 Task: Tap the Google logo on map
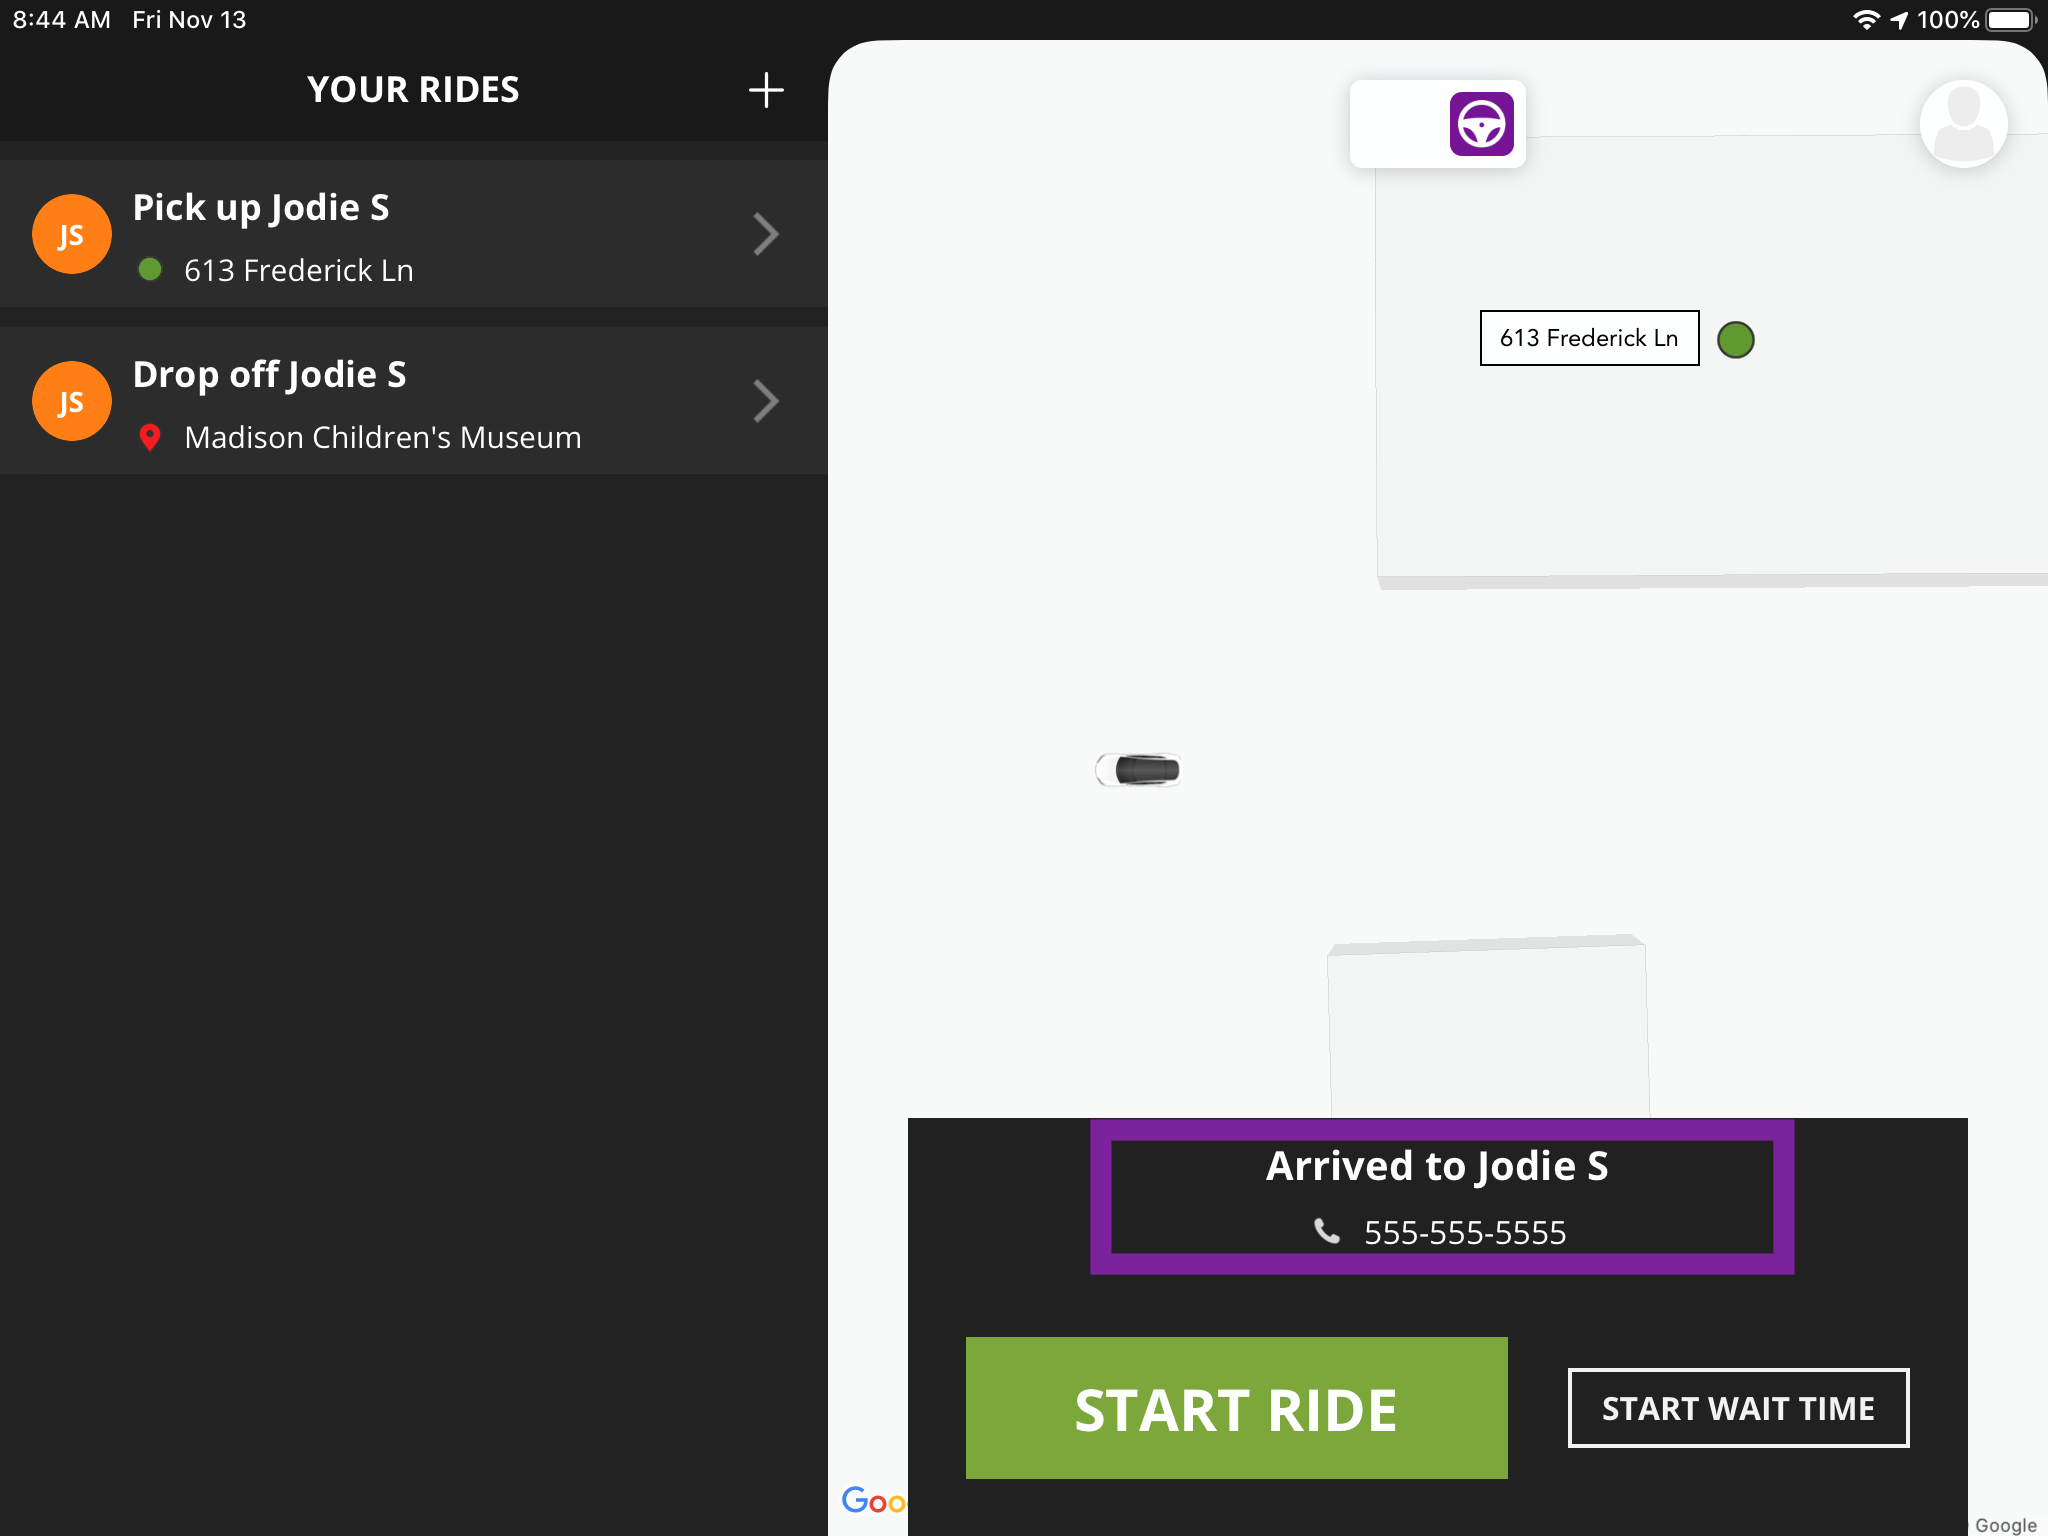point(872,1500)
